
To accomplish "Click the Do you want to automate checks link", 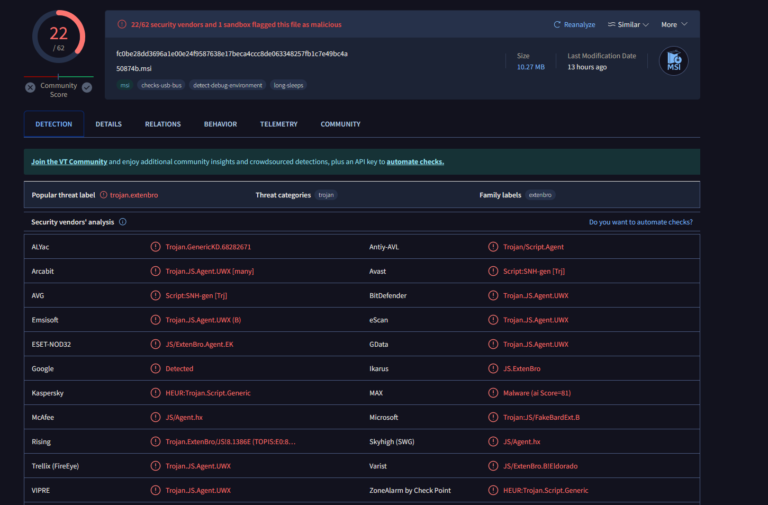I will tap(641, 222).
